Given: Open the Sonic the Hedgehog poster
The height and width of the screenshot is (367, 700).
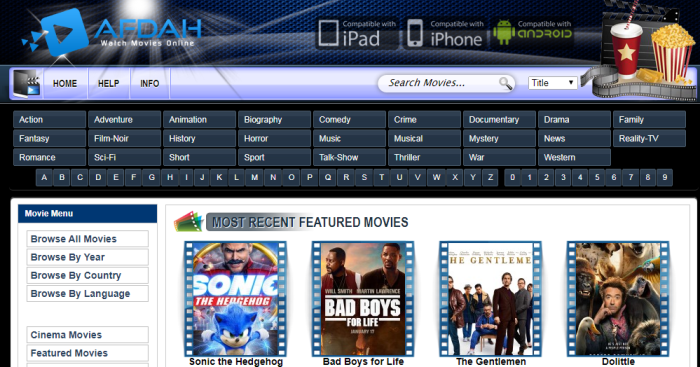Looking at the screenshot, I should tap(236, 299).
